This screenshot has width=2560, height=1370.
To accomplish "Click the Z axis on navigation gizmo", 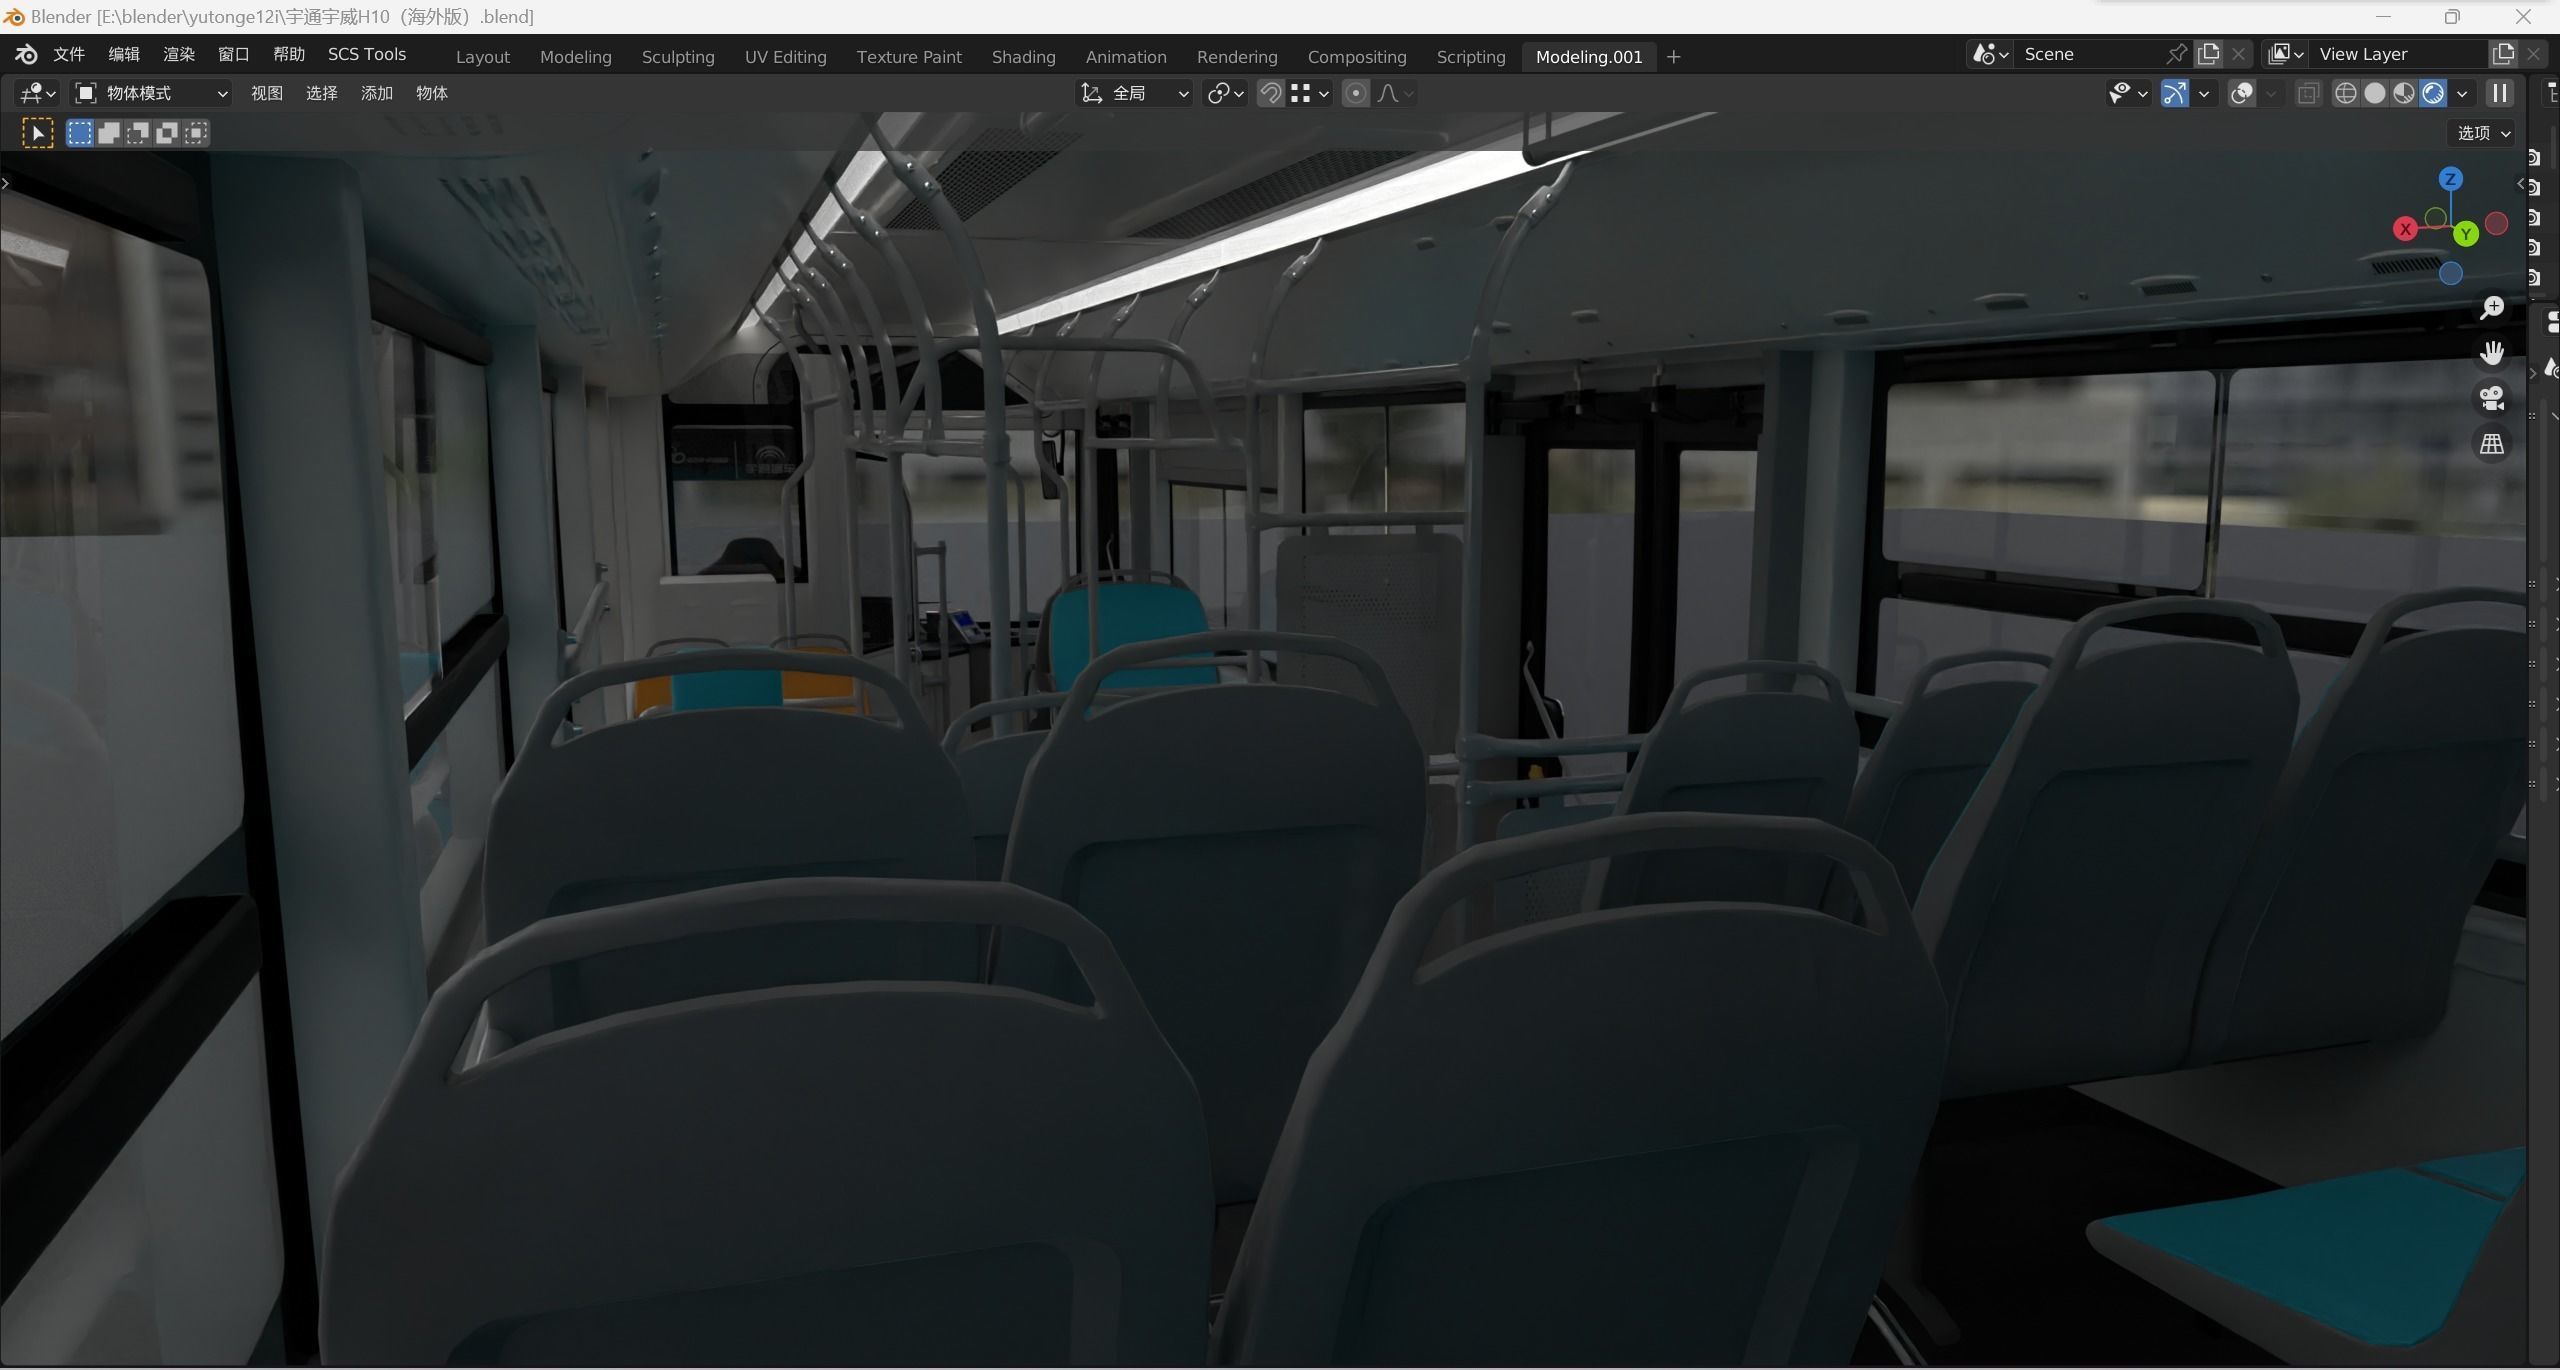I will [x=2450, y=179].
